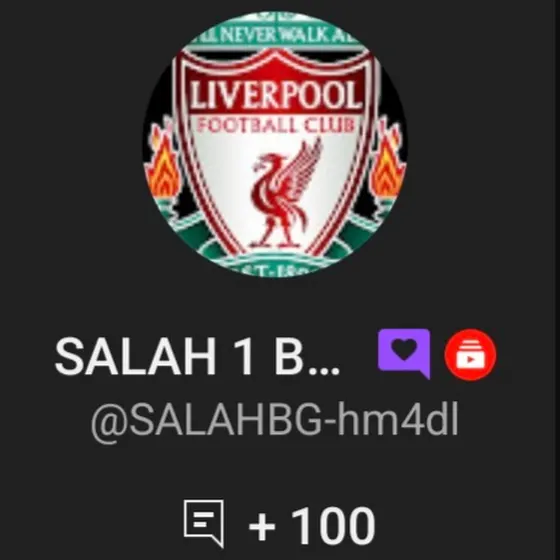Click the + 100 comment count
The height and width of the screenshot is (560, 560).
[x=312, y=526]
